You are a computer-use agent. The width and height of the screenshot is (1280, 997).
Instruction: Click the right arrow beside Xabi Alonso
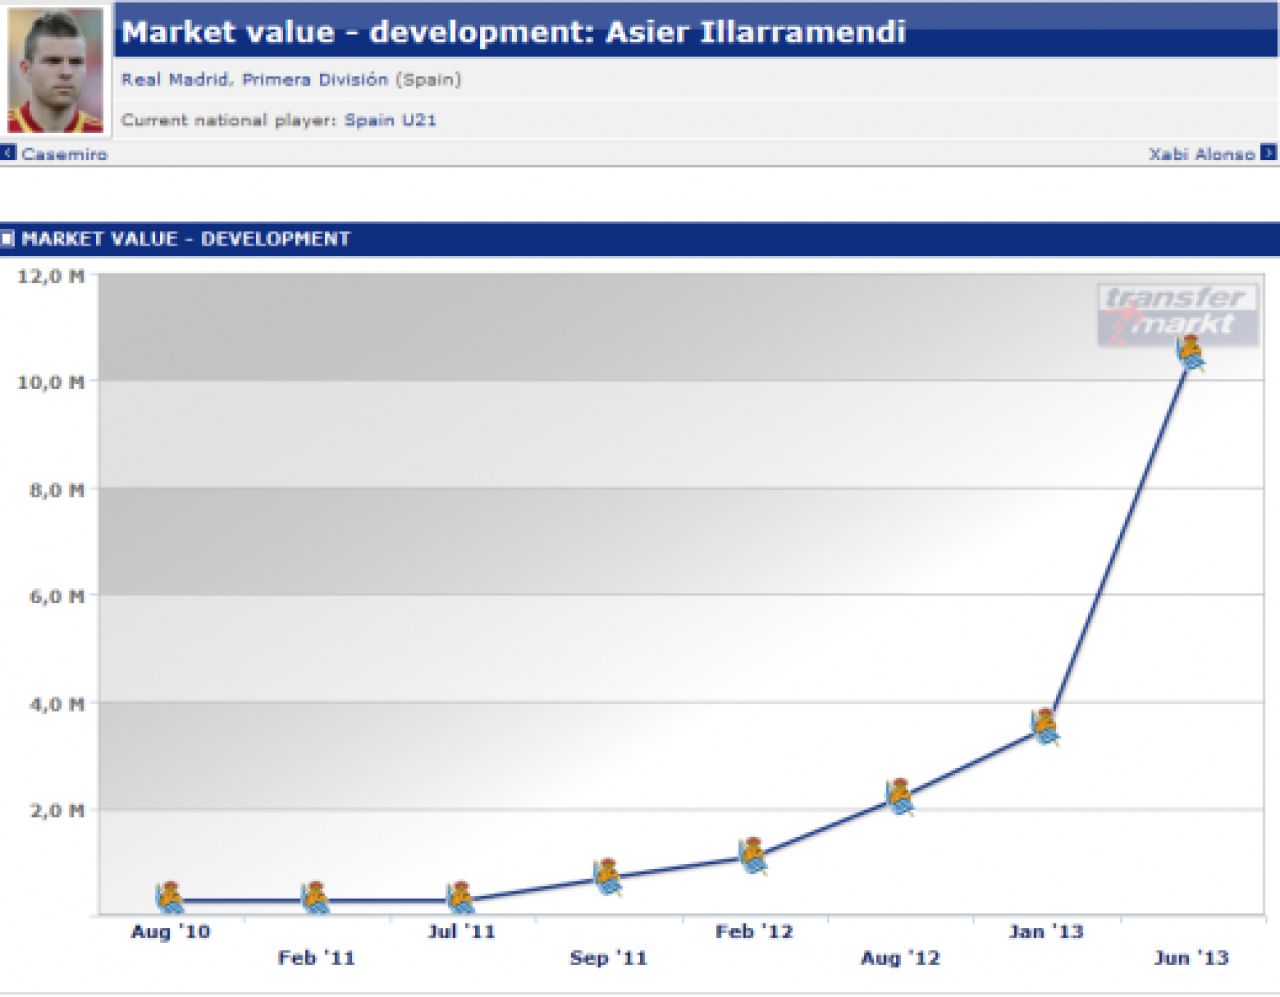pyautogui.click(x=1268, y=153)
